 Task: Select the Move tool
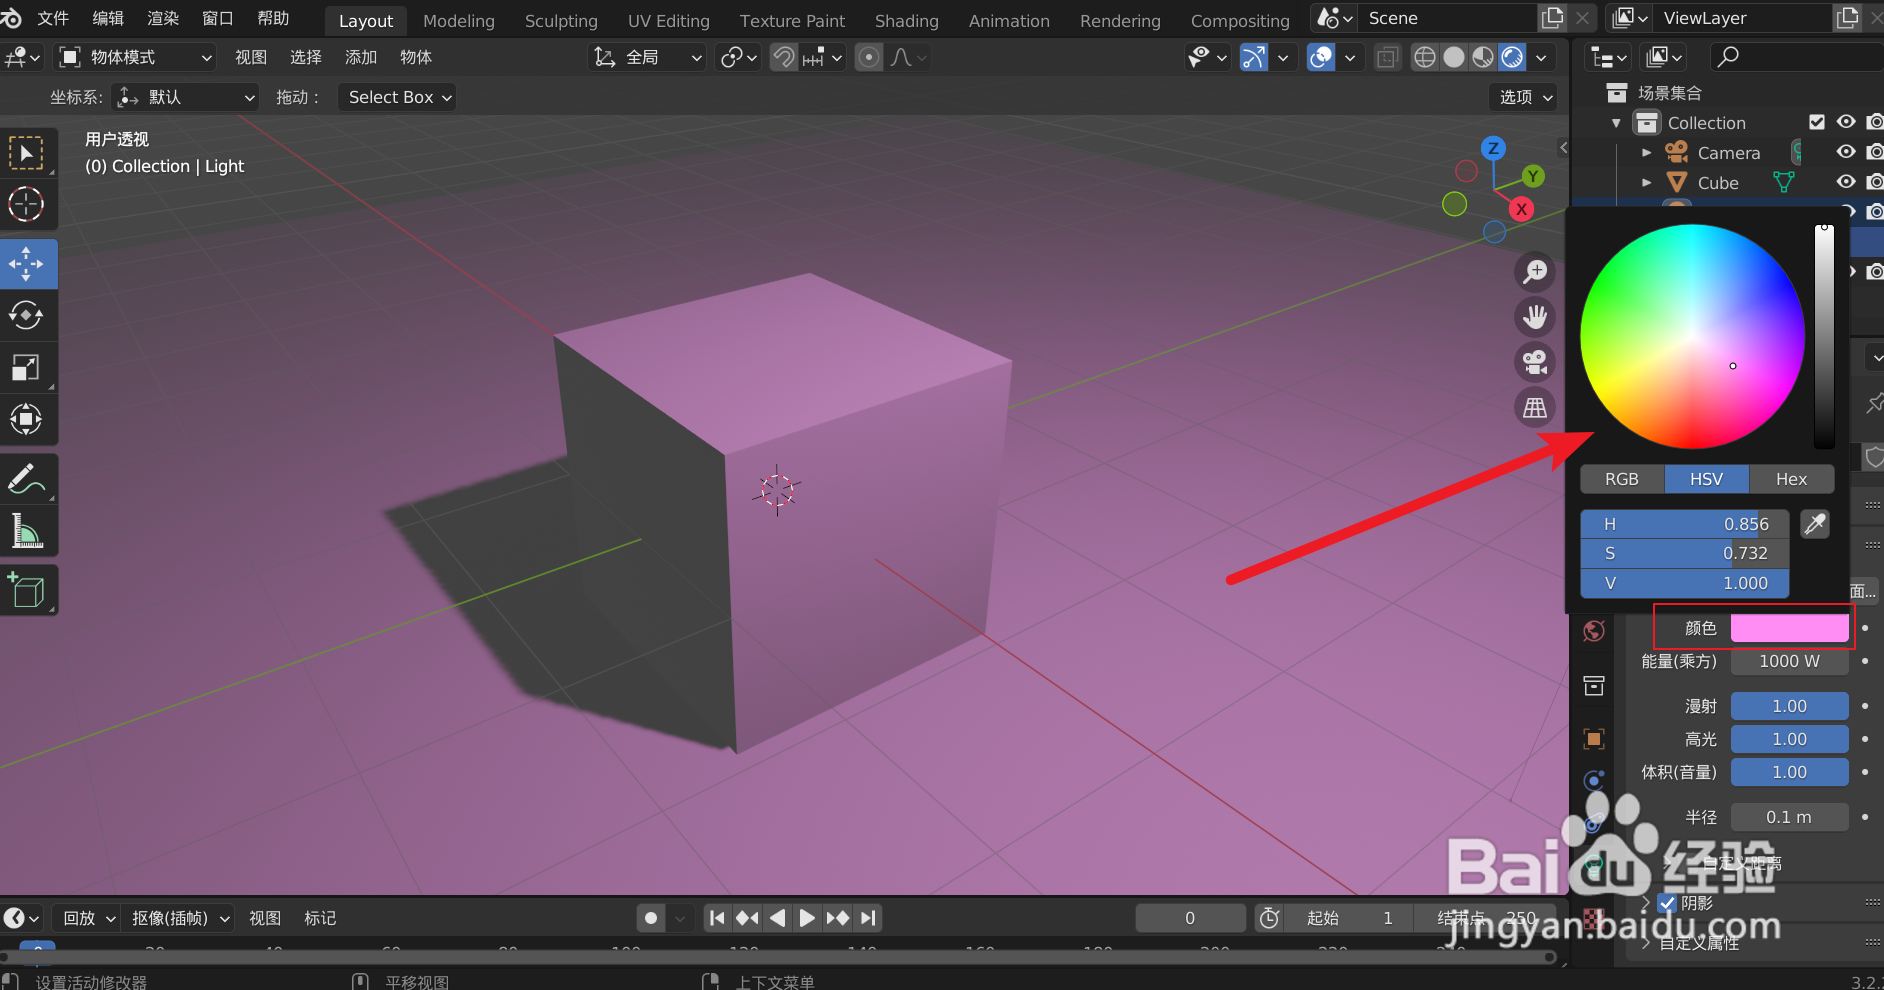27,264
